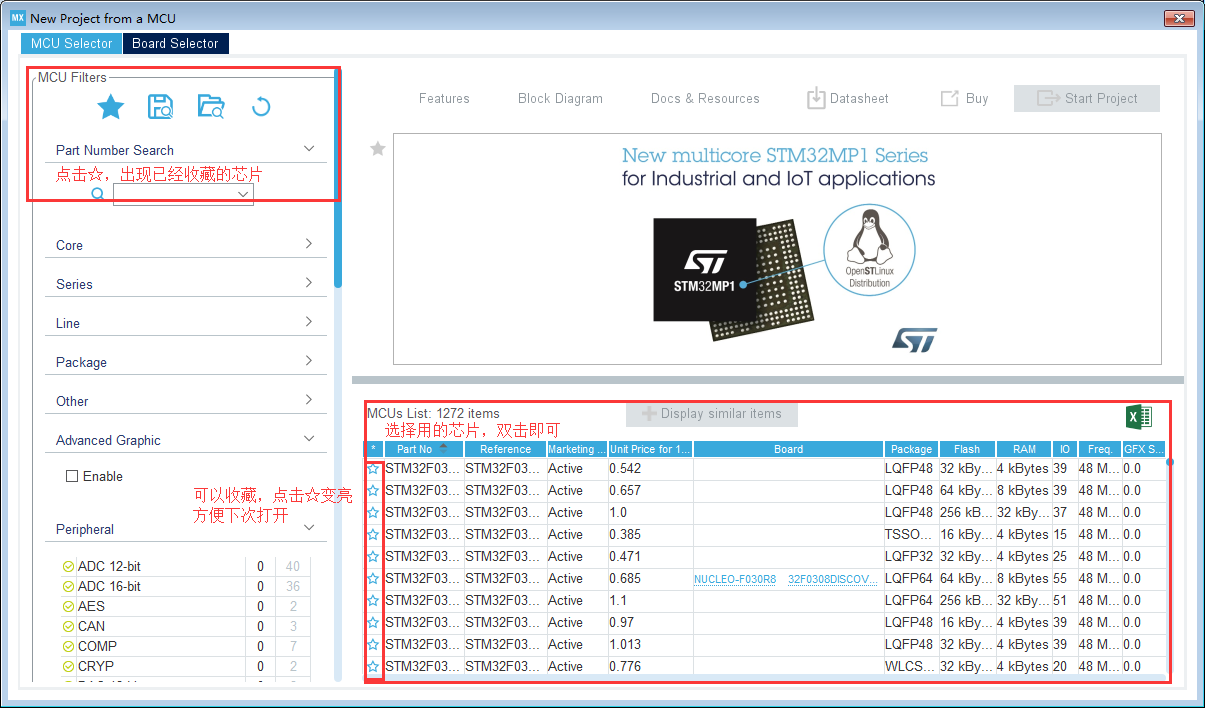Switch to the Board Selector tab

175,43
